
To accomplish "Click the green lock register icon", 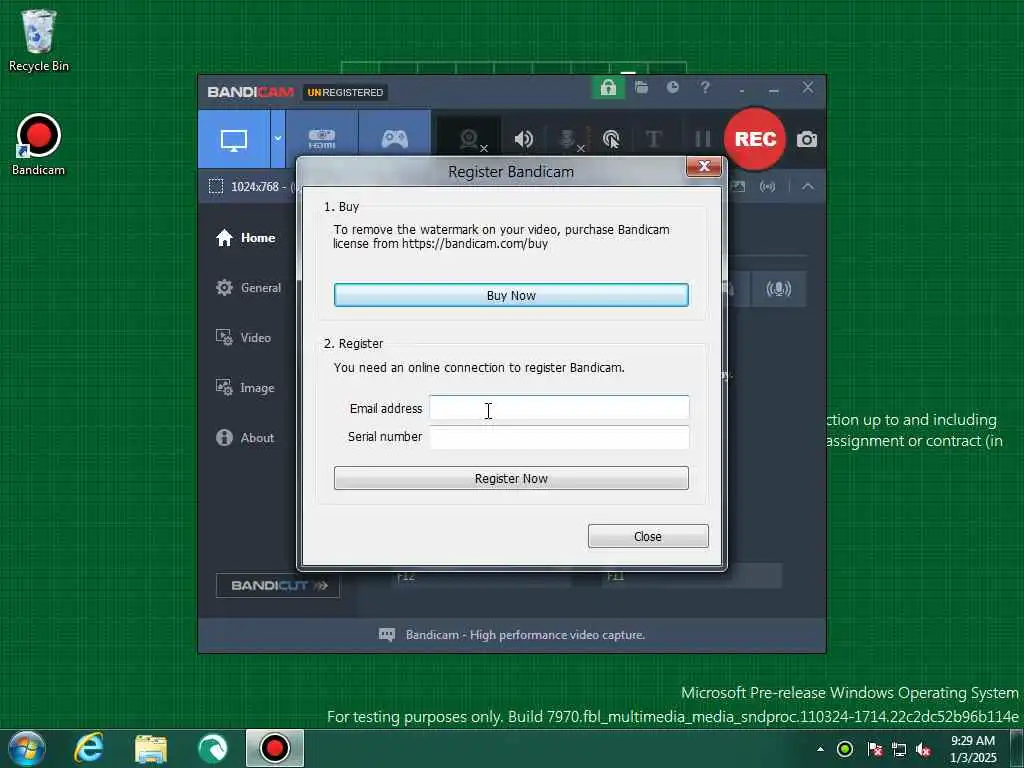I will [x=608, y=88].
